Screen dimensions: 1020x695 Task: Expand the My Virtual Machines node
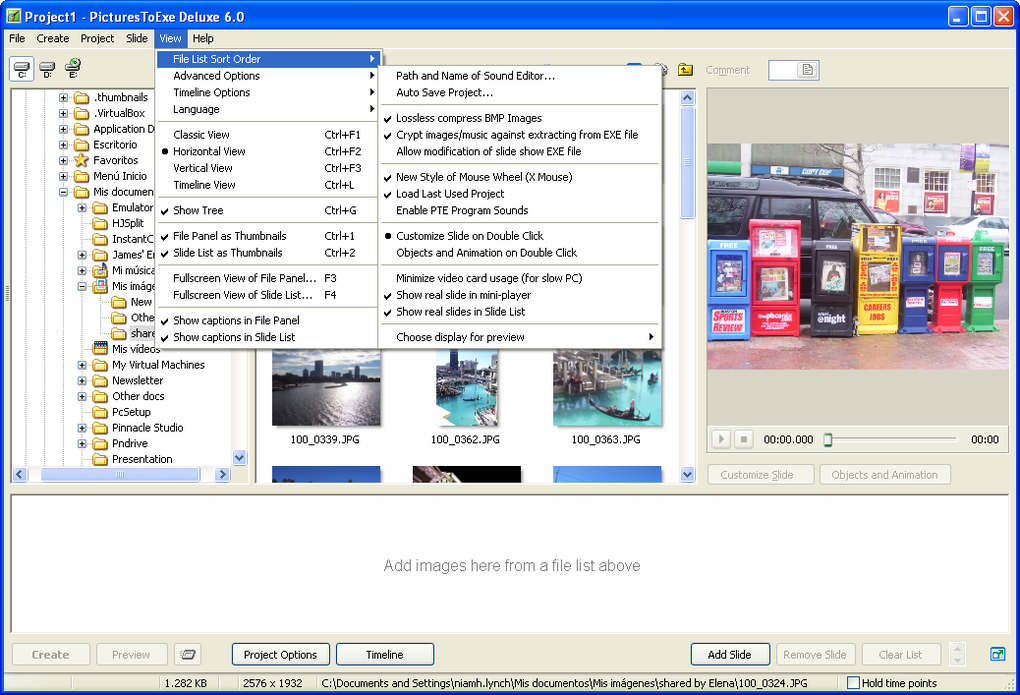[x=83, y=365]
